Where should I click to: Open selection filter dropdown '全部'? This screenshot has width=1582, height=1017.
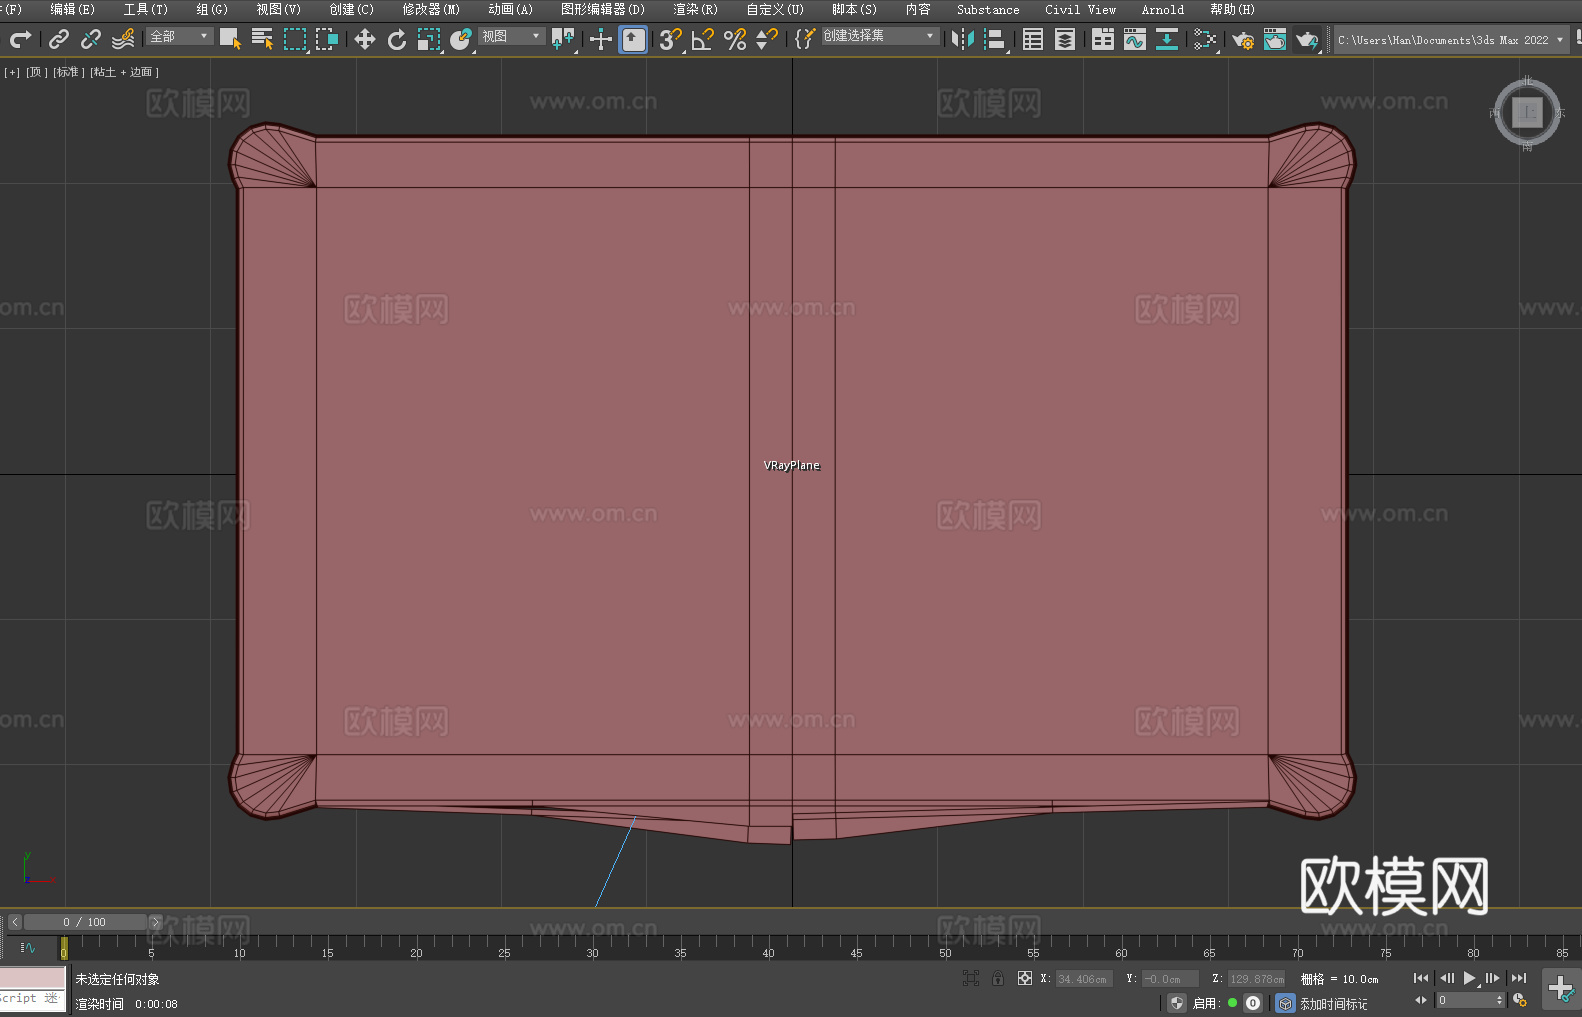point(180,36)
